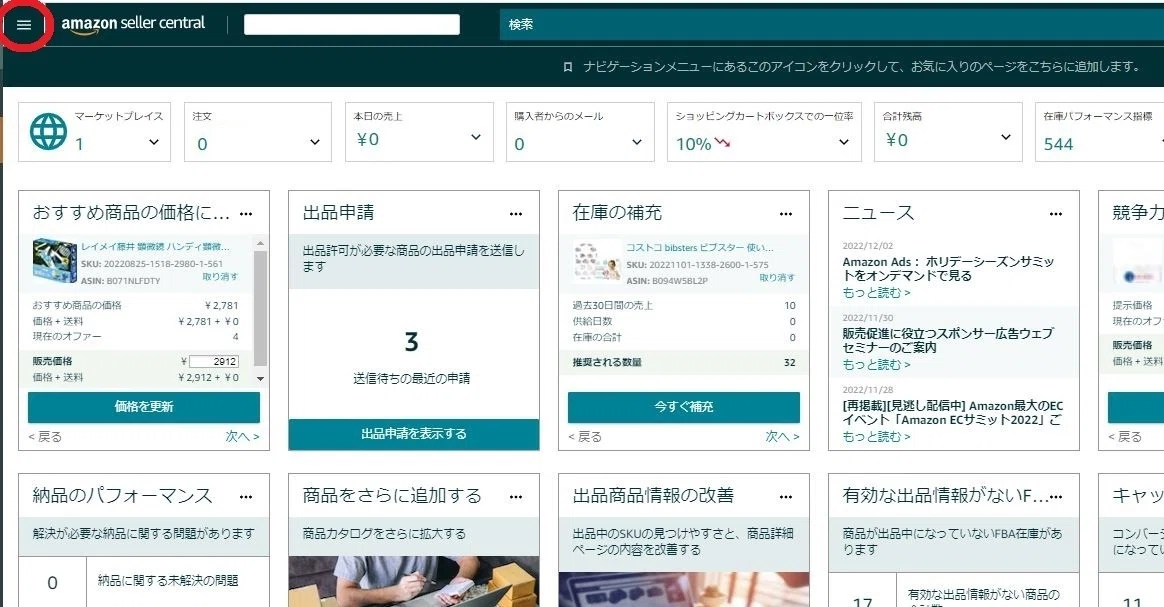Viewport: 1164px width, 607px height.
Task: Click the 商品をさらに追加する card image
Action: 413,582
